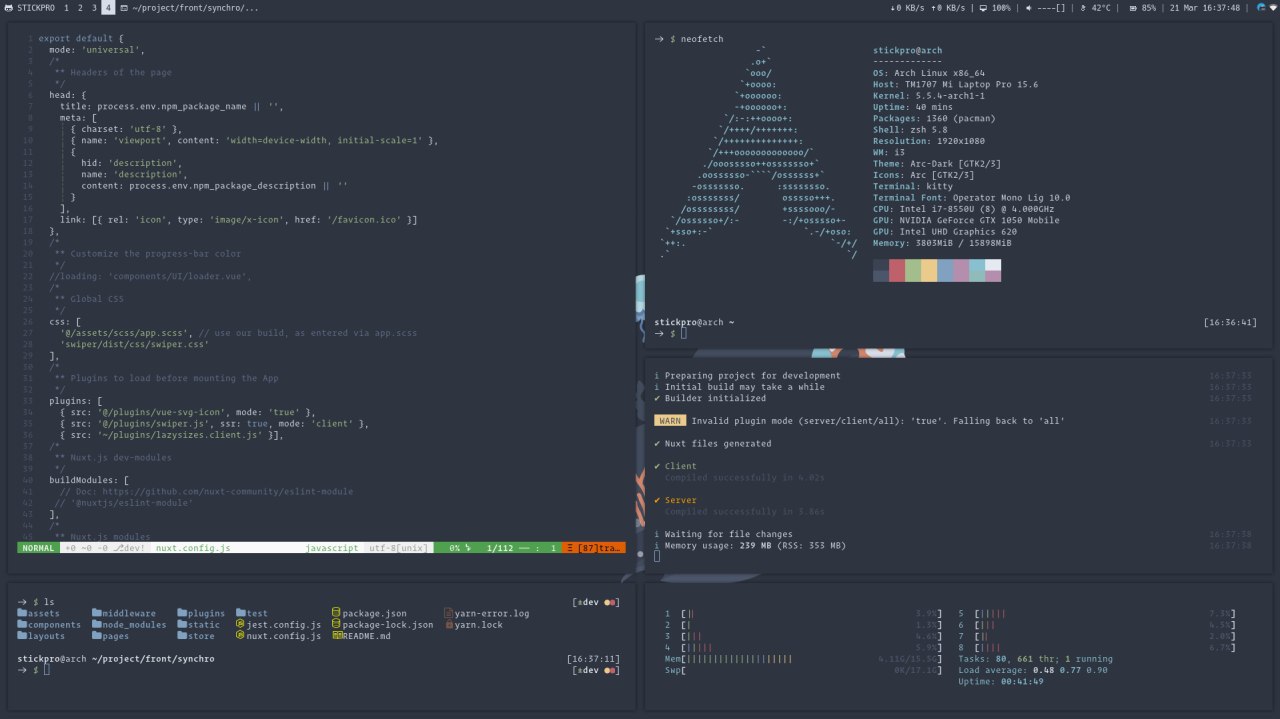The image size is (1280, 719).
Task: Click the folder icon beside components
Action: click(22, 624)
